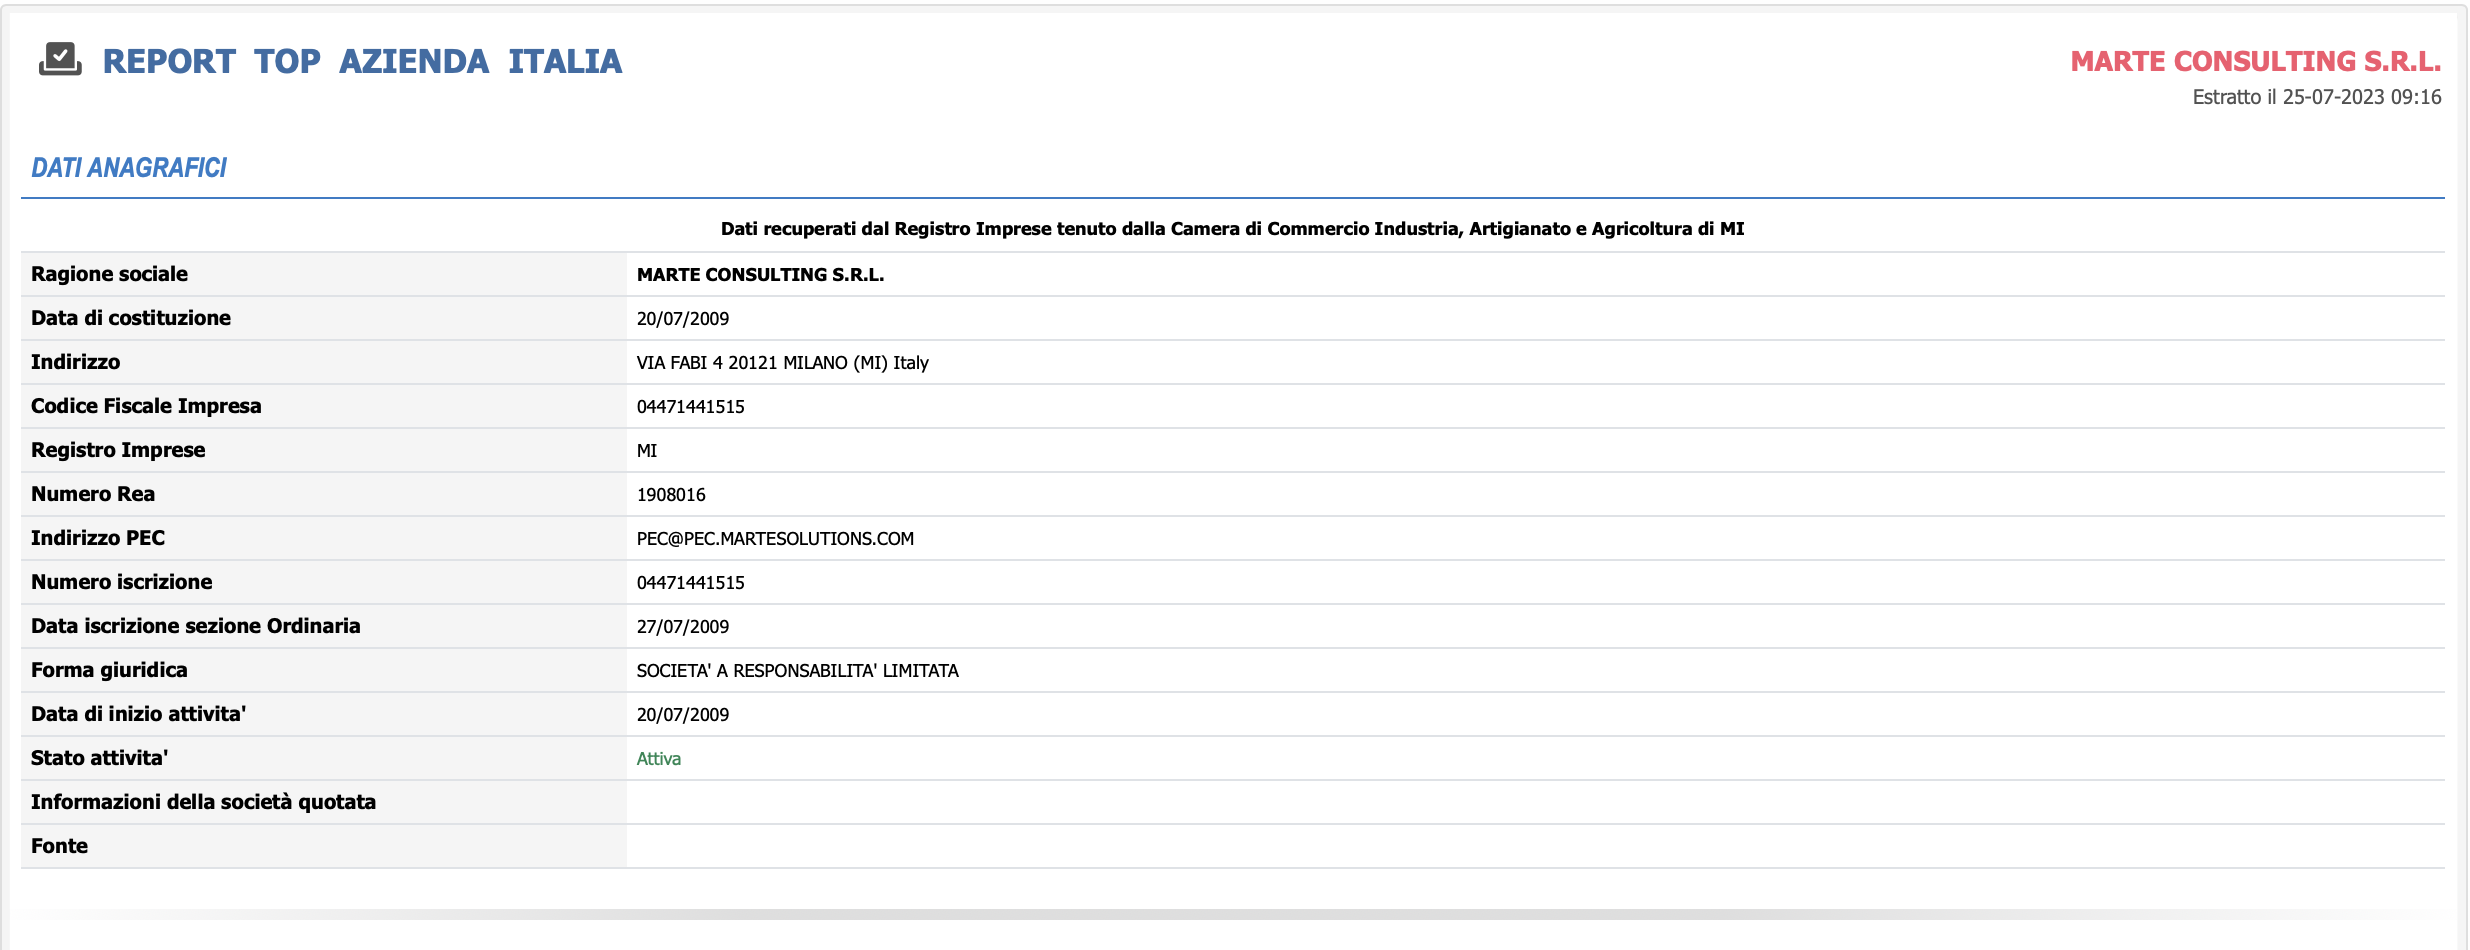The image size is (2470, 950).
Task: Select the DATI ANAGRAFICI section title
Action: click(129, 168)
